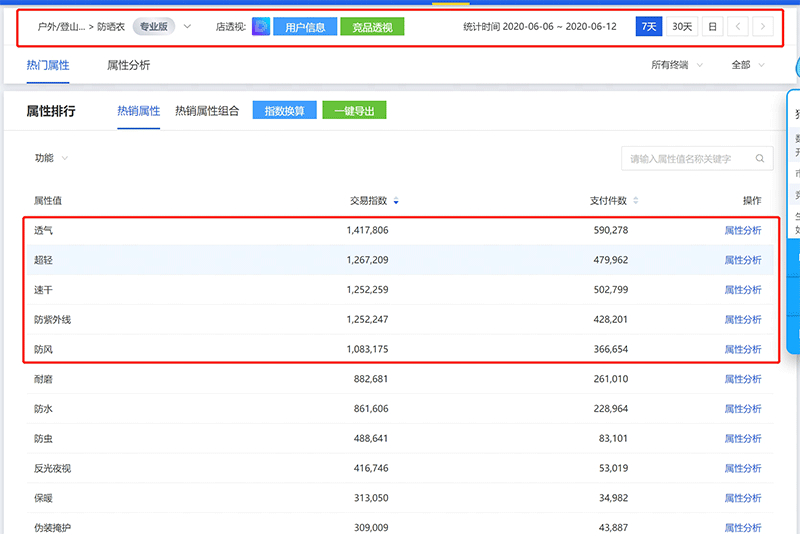Screen dimensions: 800x534
Task: Click the 用户信息 button
Action: coord(305,27)
